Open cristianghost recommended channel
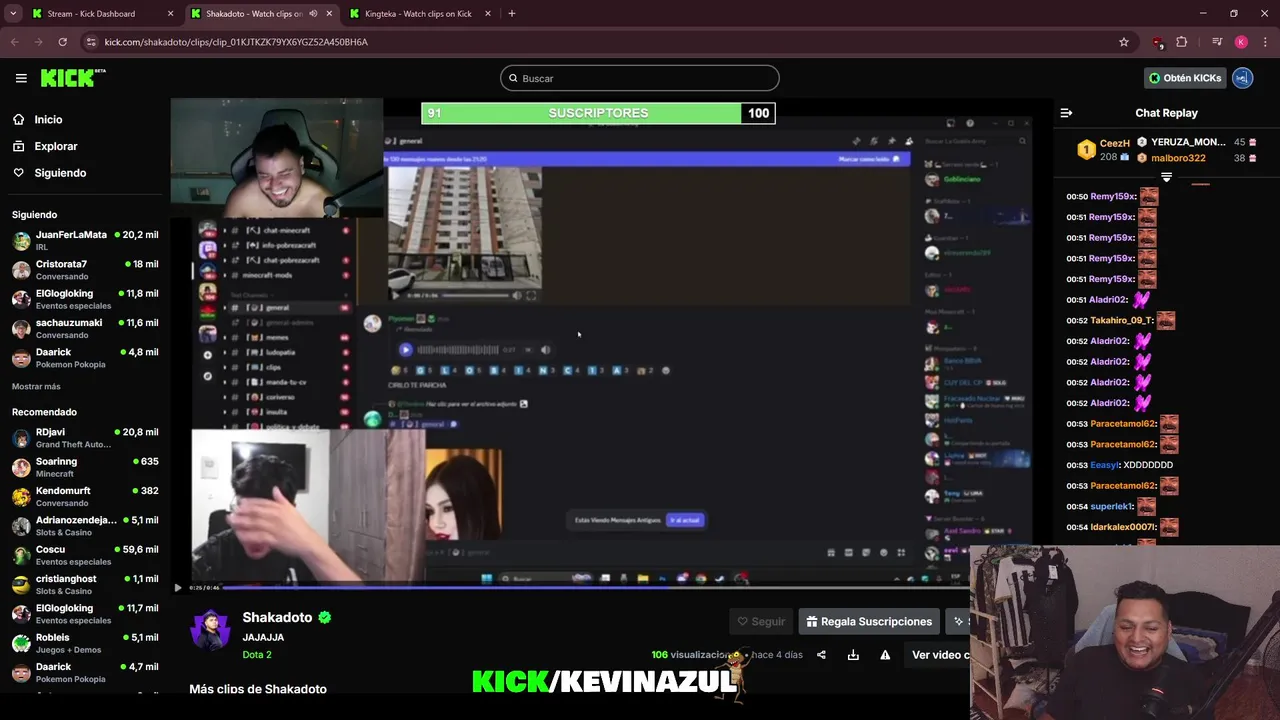Screen dimensions: 1280x720 click(x=85, y=585)
